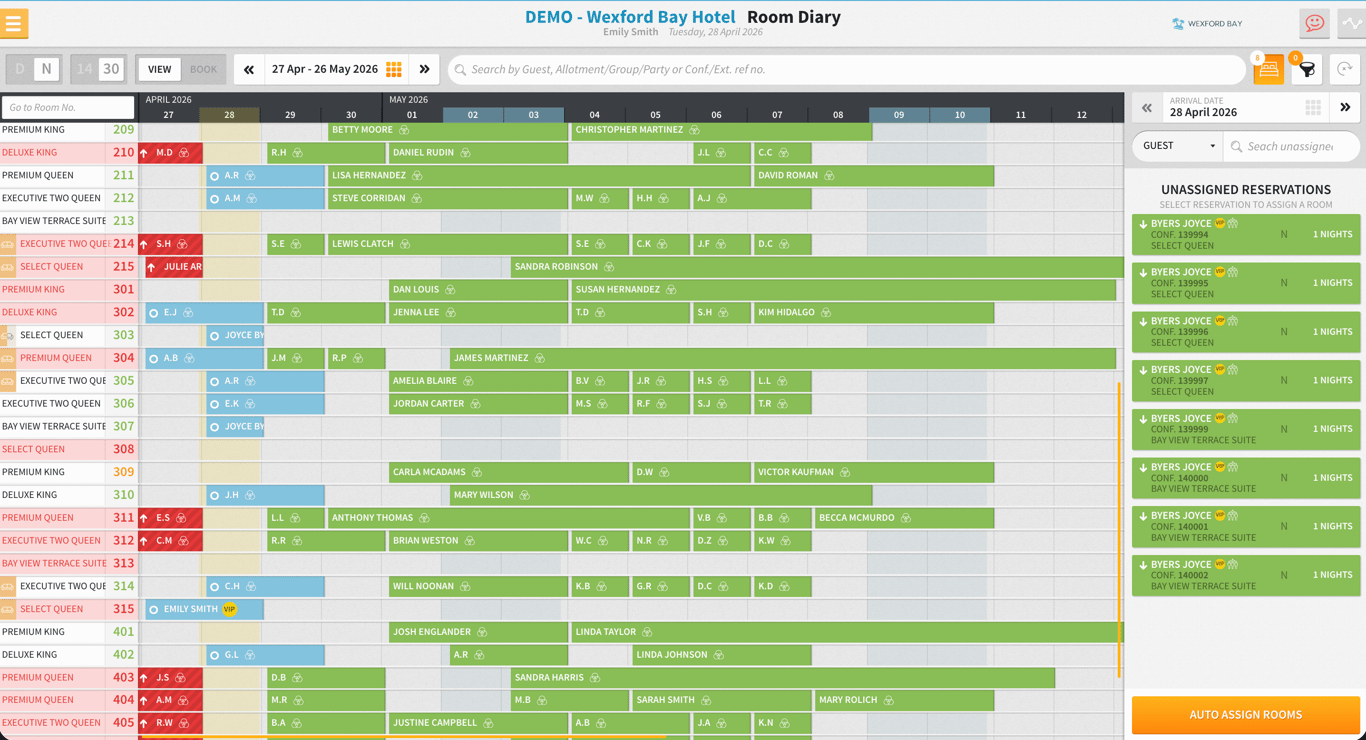The image size is (1366, 740).
Task: Open Justine Campbell booking in room 405
Action: coord(478,723)
